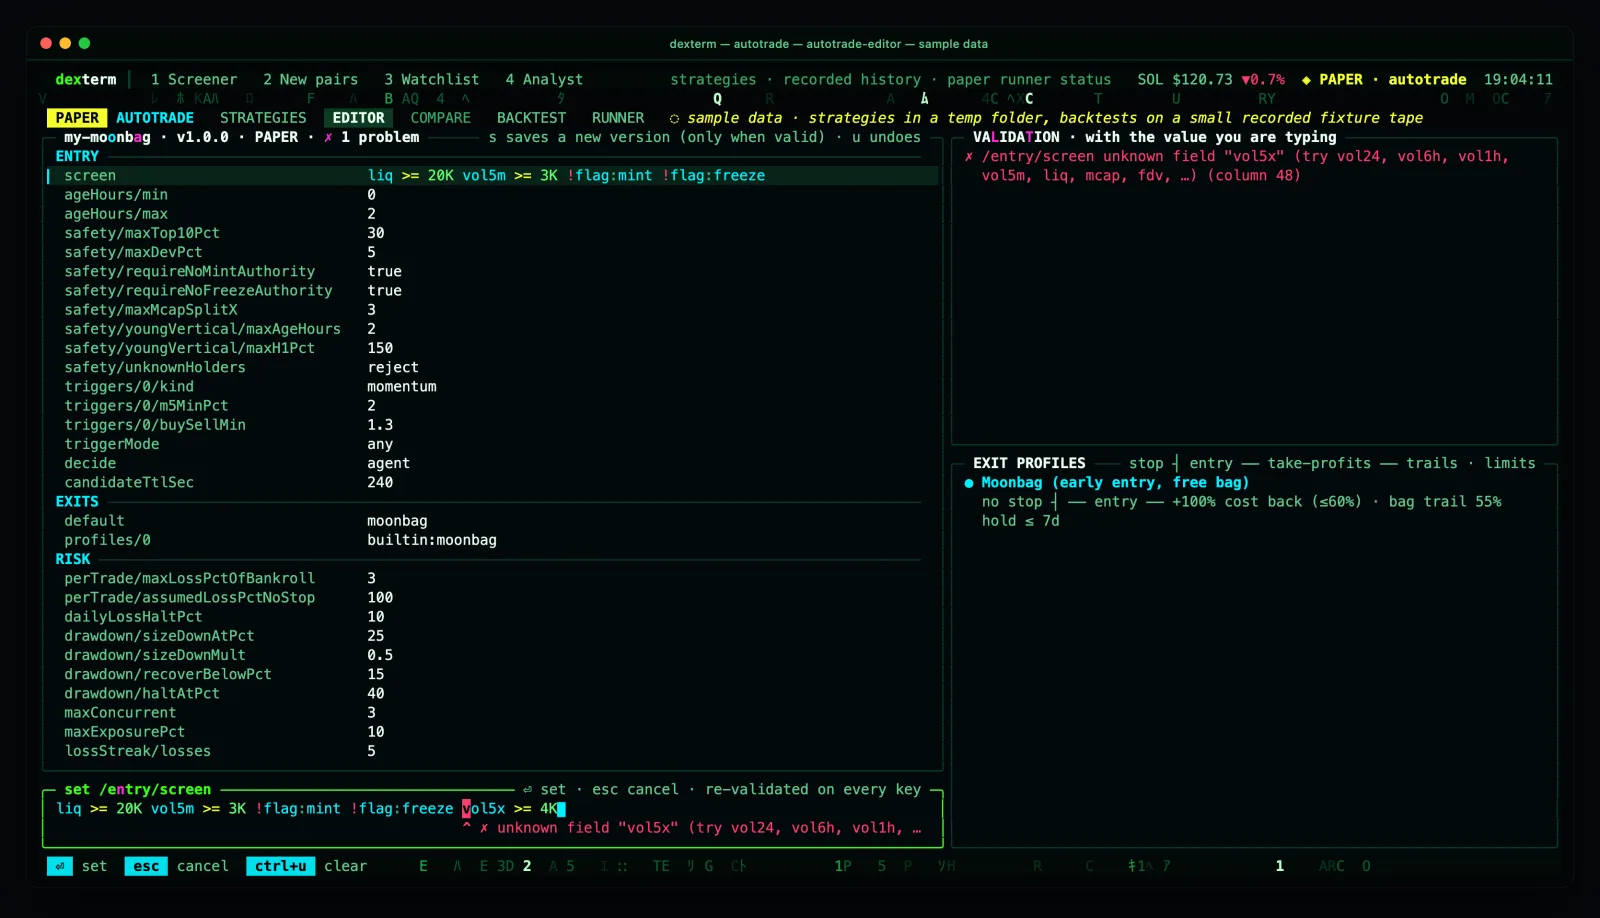The image size is (1600, 918).
Task: Select the EDITOR sub-tab
Action: pos(358,118)
